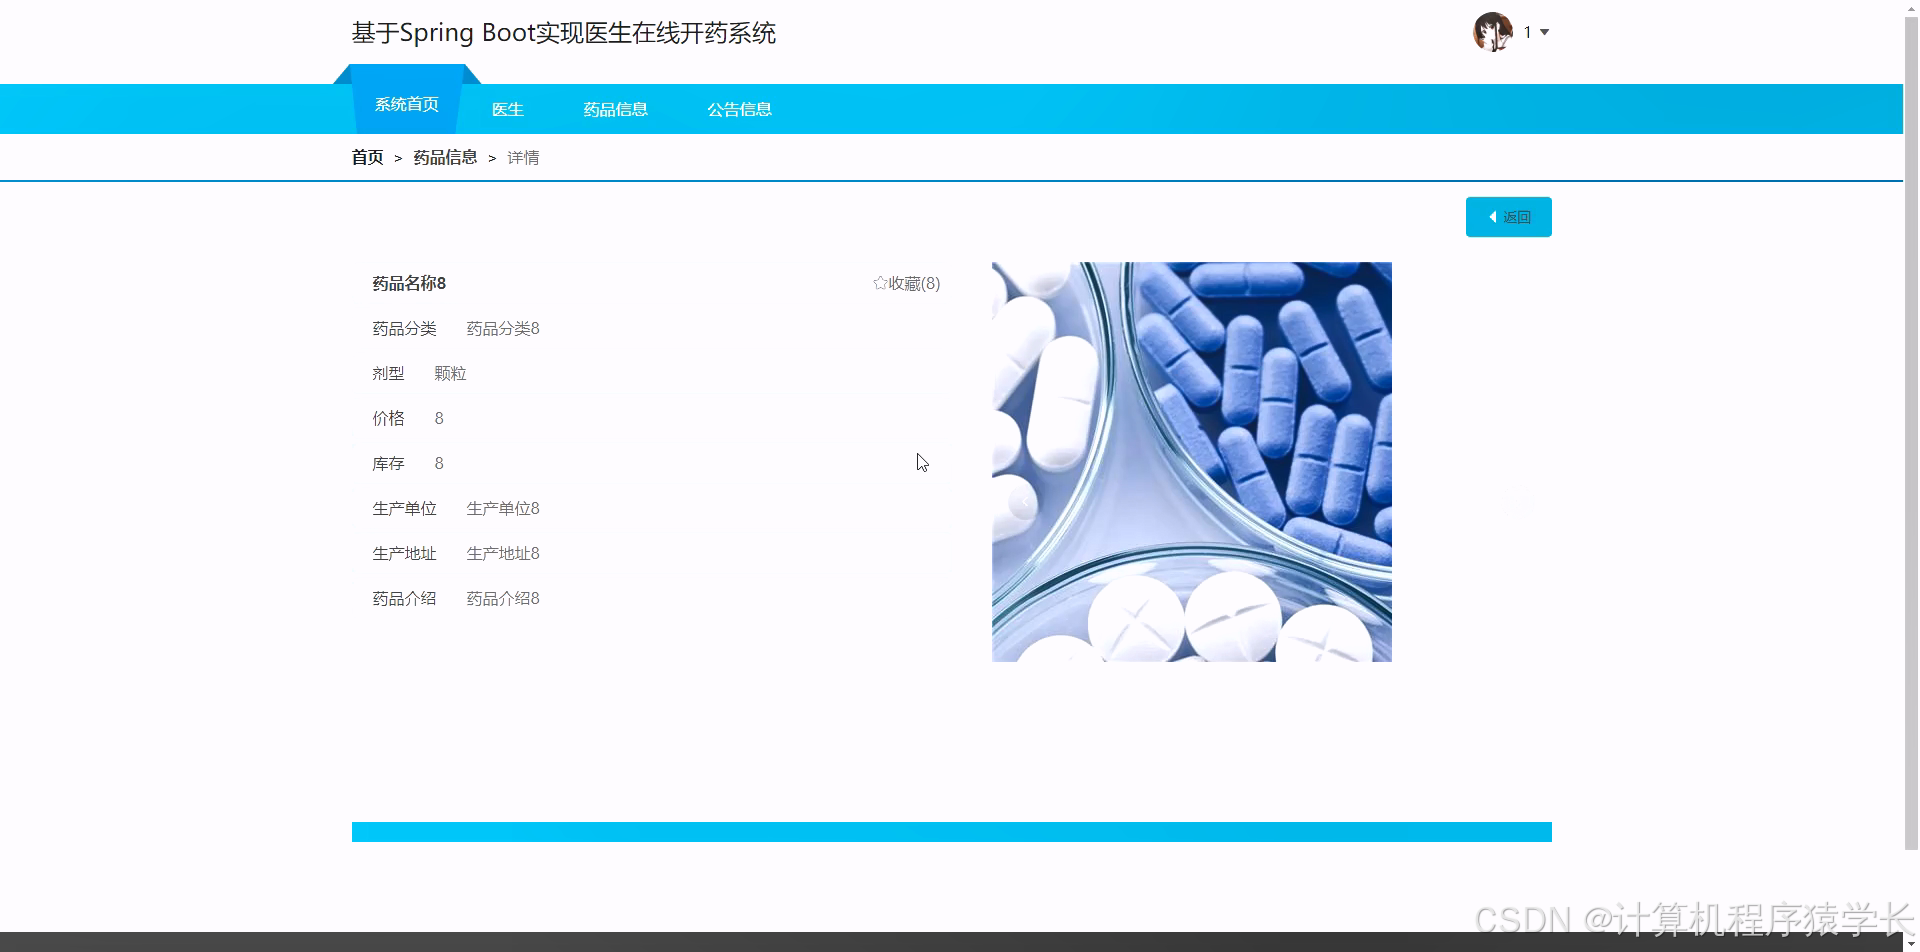Open the user account dropdown arrow
Image resolution: width=1920 pixels, height=952 pixels.
click(x=1543, y=33)
